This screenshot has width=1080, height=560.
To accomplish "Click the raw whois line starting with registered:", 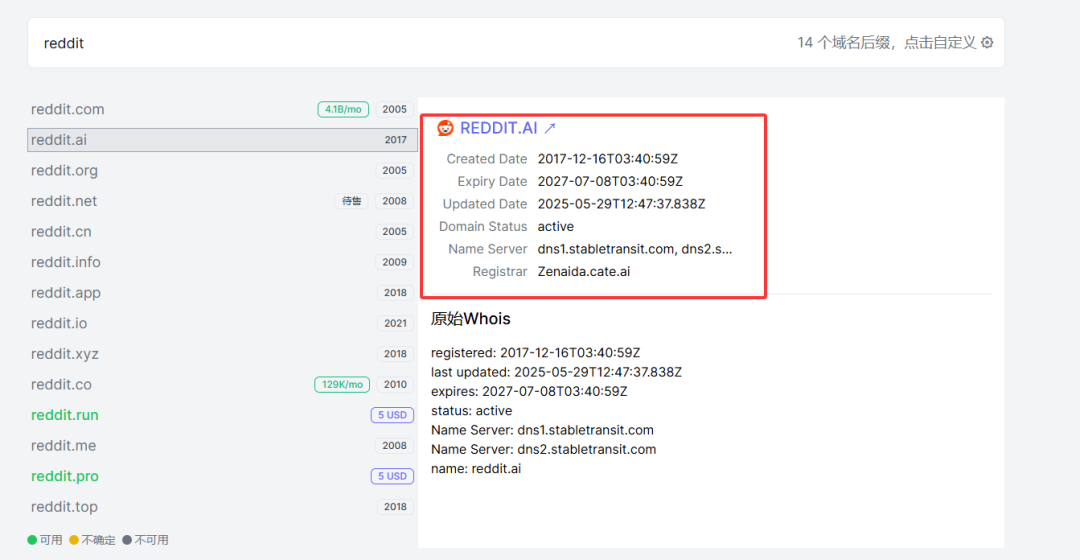I will [x=535, y=353].
